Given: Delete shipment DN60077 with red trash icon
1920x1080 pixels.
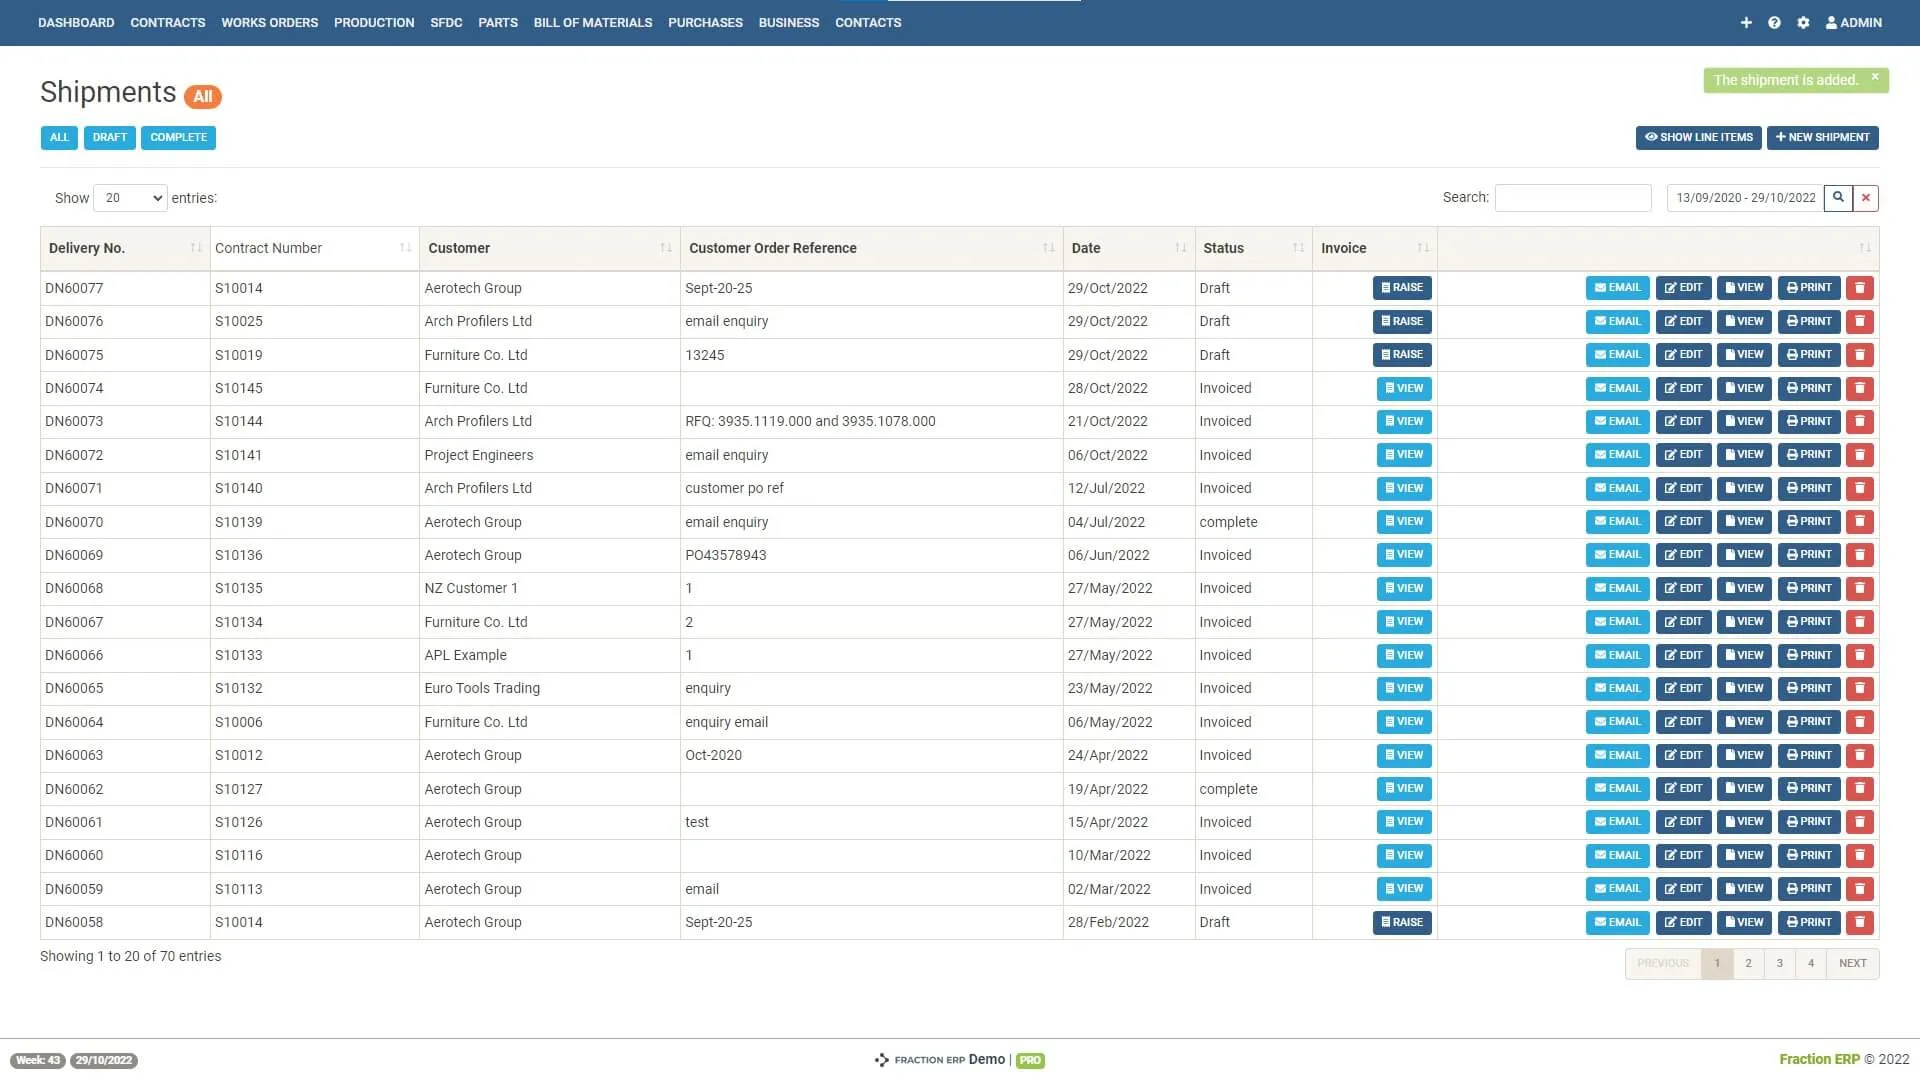Looking at the screenshot, I should click(1859, 288).
